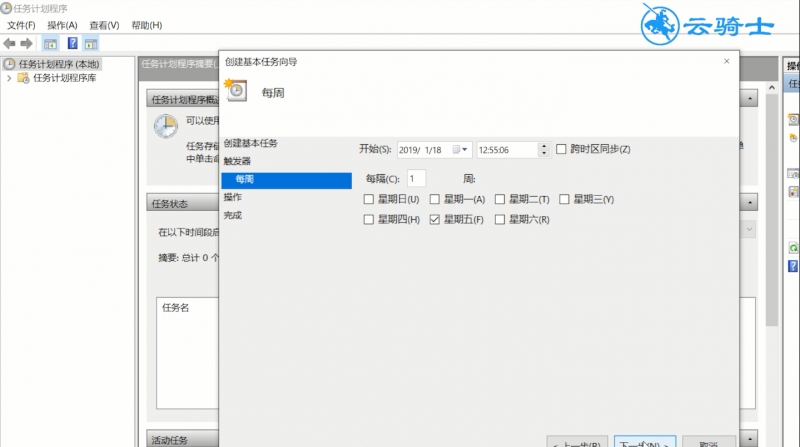
Task: Collapse the 活动任务 section using its arrow button
Action: pos(749,439)
